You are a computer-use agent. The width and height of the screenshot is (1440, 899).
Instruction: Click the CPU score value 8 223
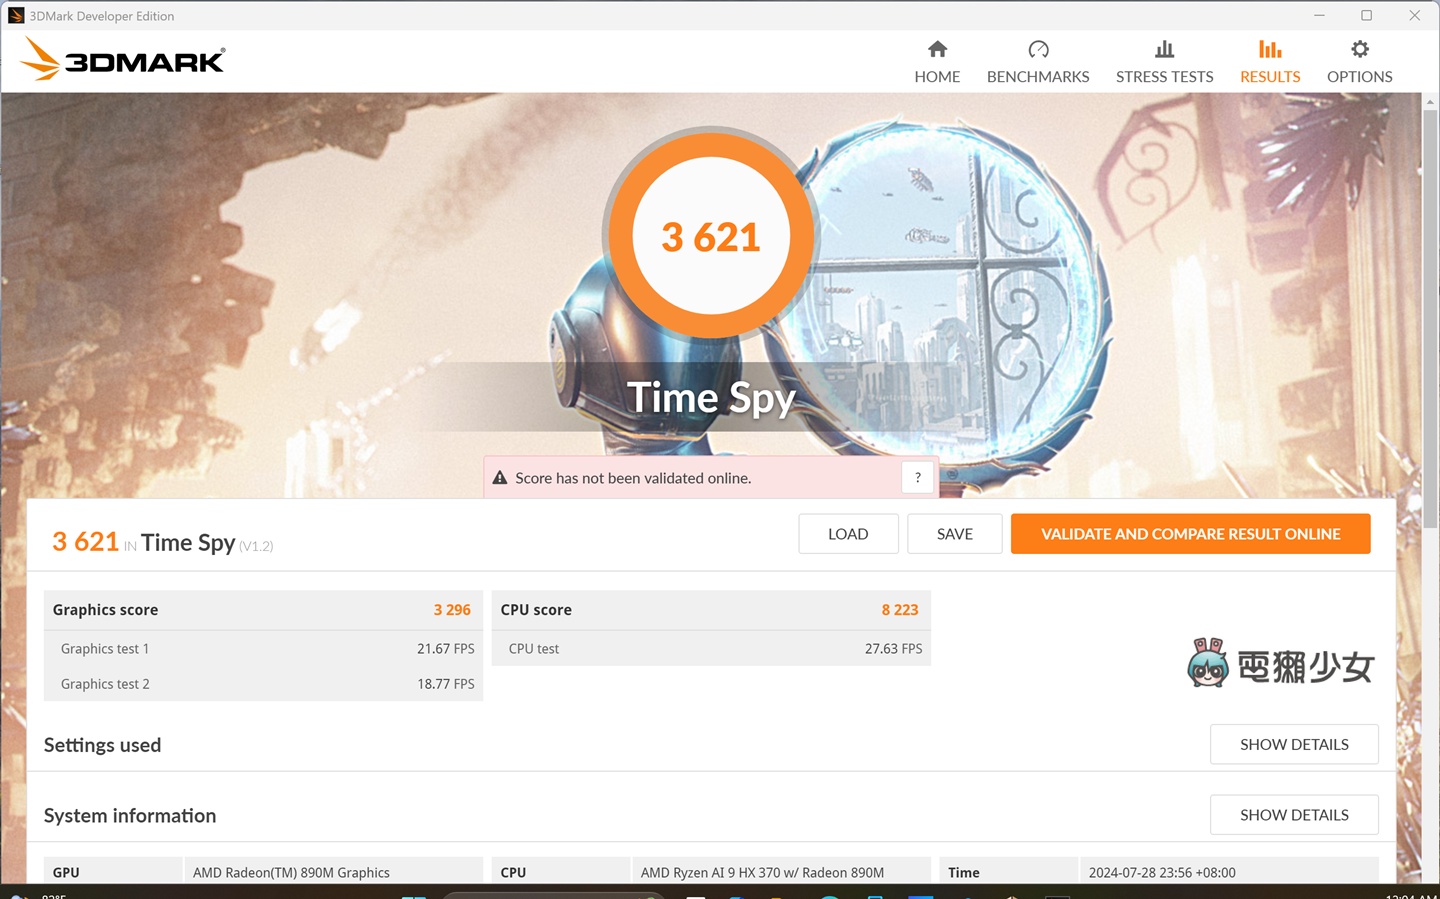900,610
